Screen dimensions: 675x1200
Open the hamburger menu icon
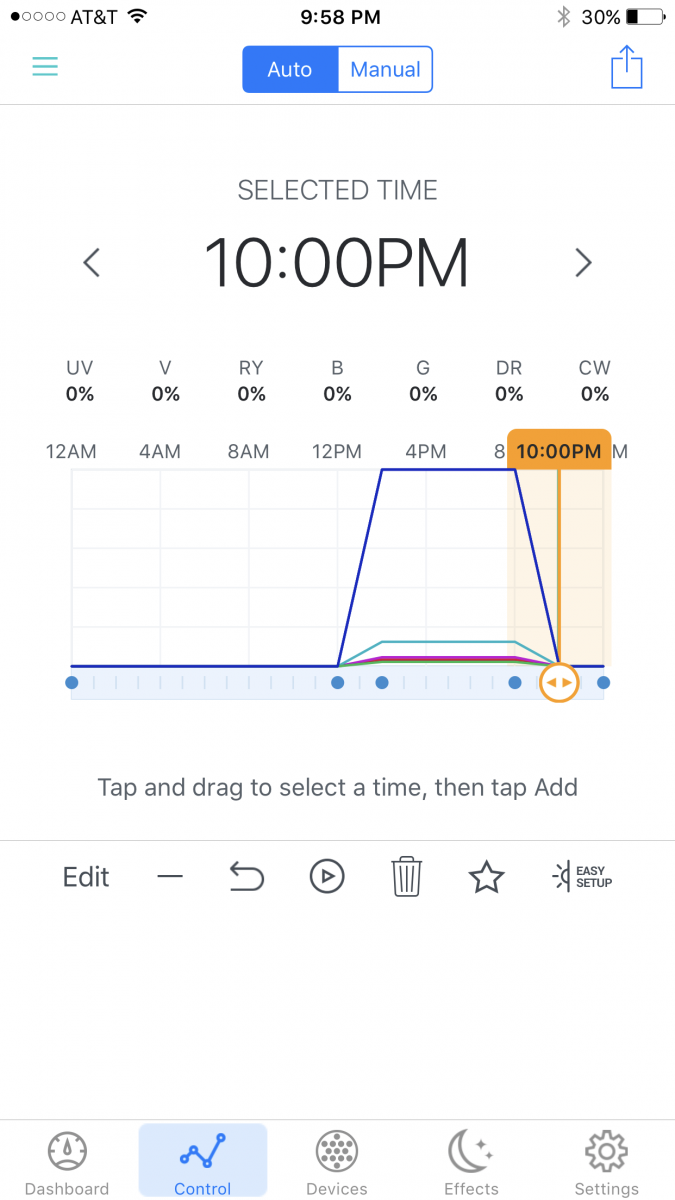45,67
